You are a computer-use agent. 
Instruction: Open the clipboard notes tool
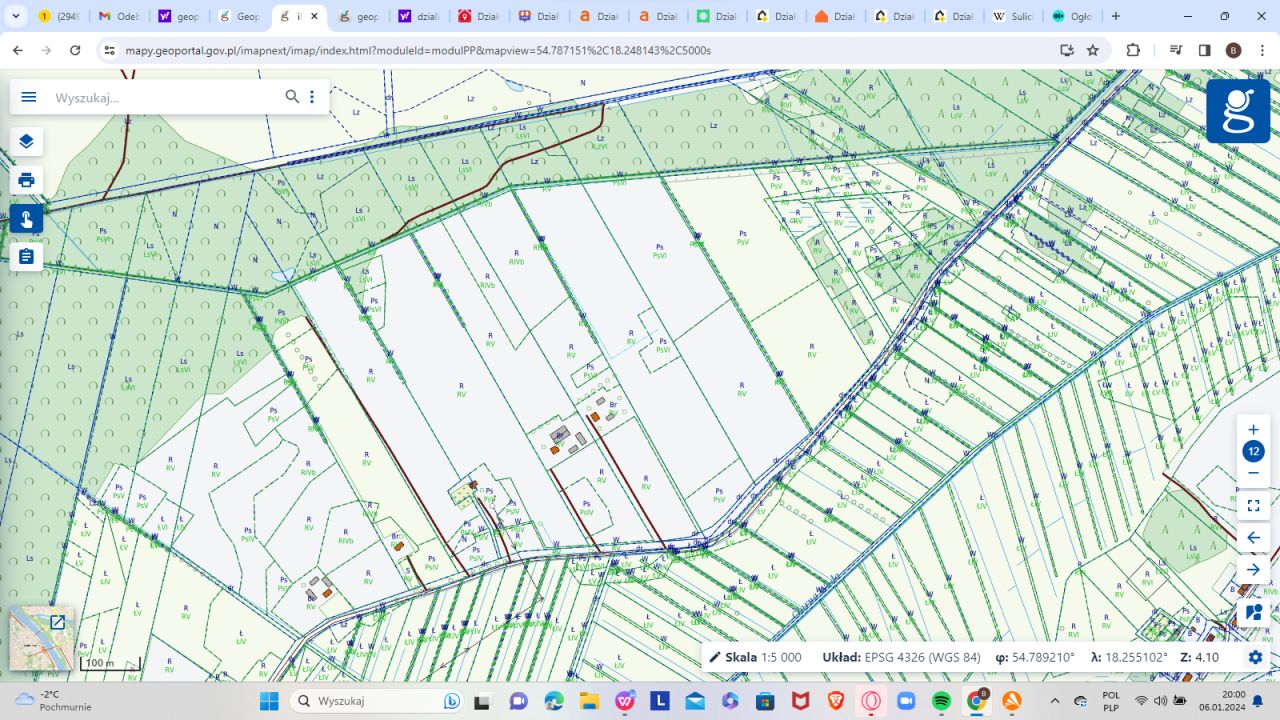point(26,257)
